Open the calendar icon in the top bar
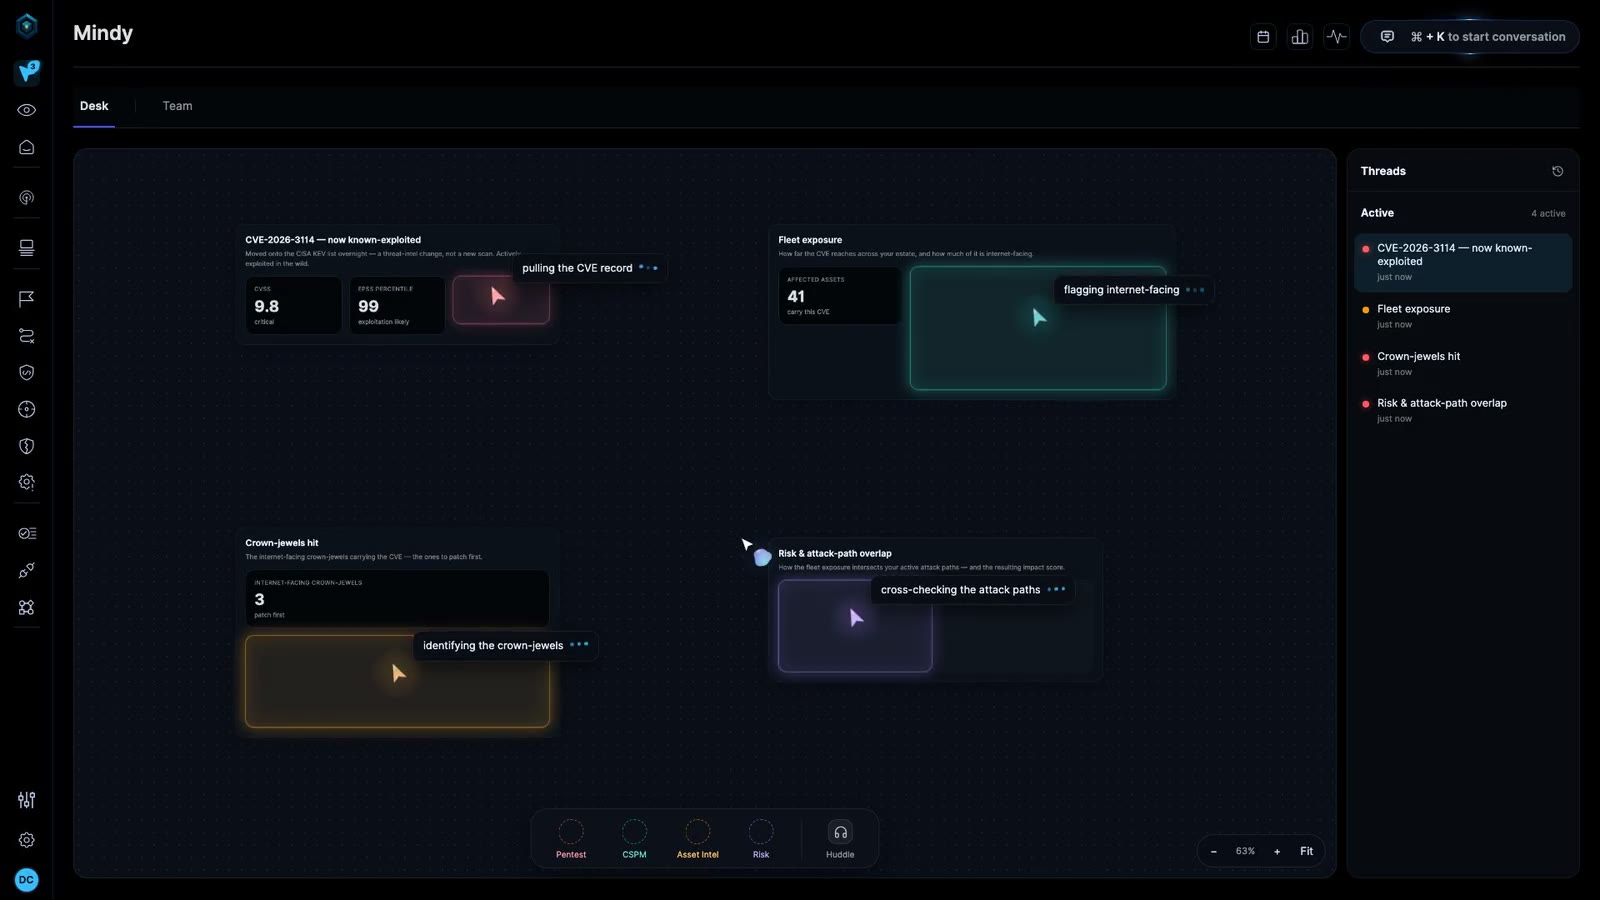The height and width of the screenshot is (900, 1600). 1263,37
